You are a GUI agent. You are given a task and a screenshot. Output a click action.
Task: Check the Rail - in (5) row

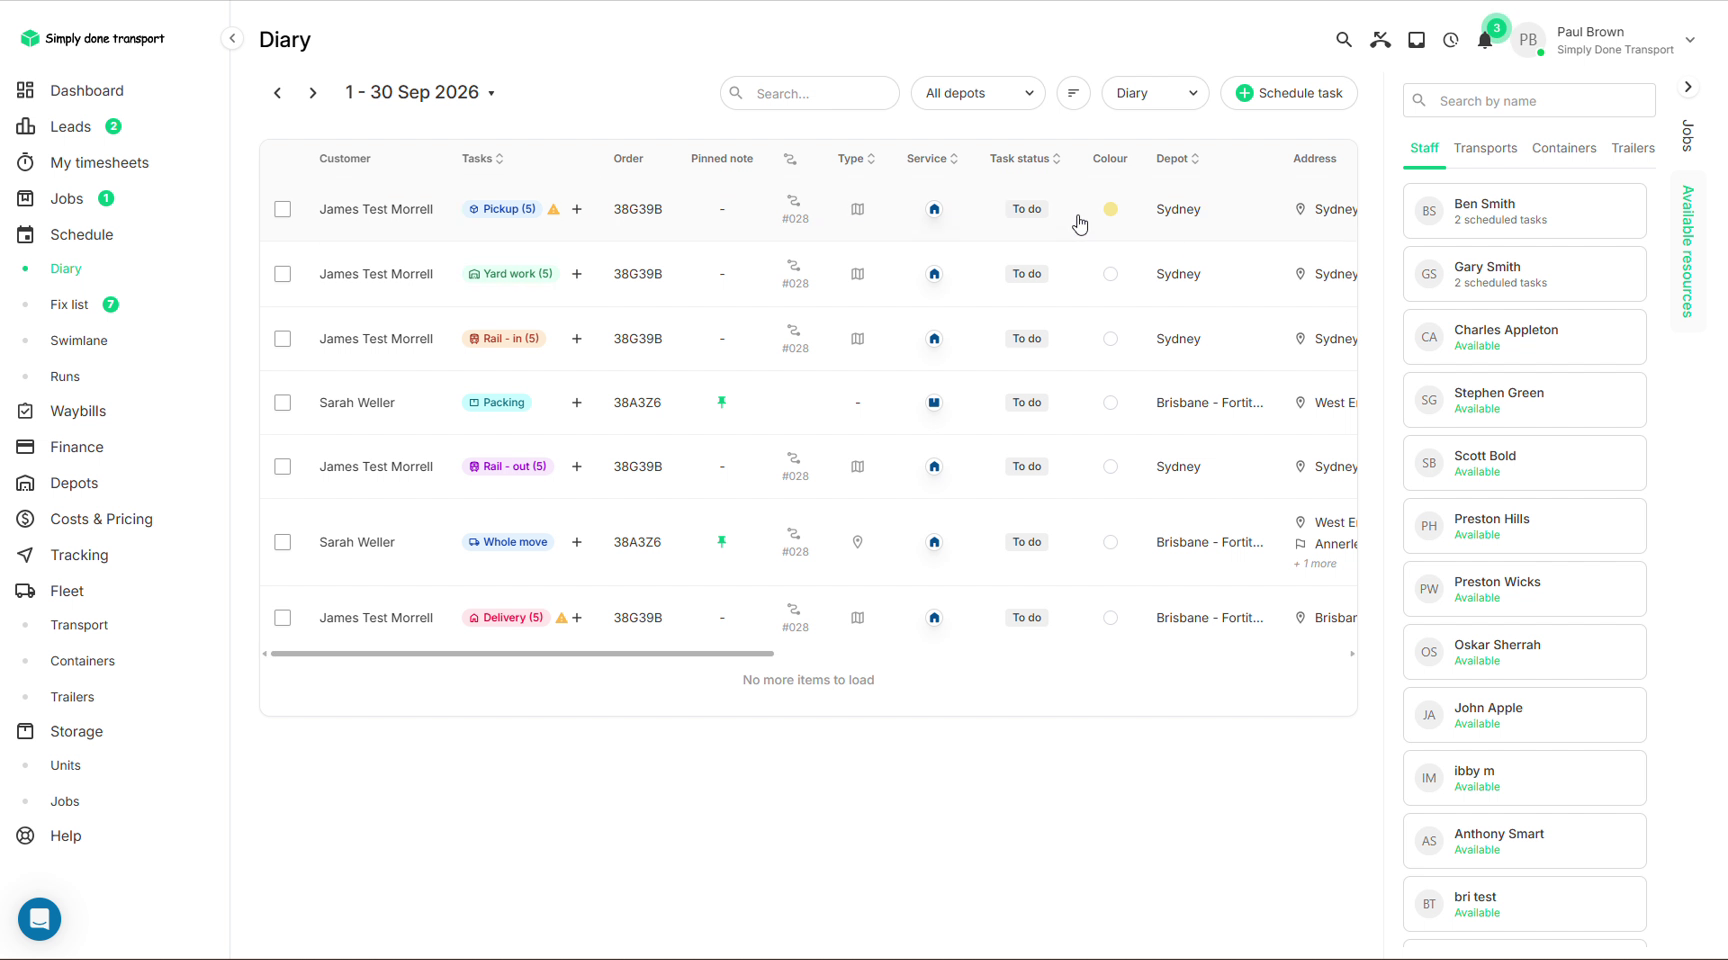283,339
